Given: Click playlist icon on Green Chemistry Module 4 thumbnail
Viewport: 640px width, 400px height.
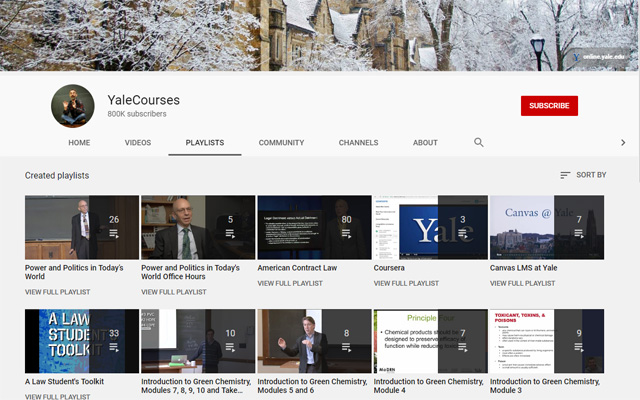Looking at the screenshot, I should click(462, 347).
